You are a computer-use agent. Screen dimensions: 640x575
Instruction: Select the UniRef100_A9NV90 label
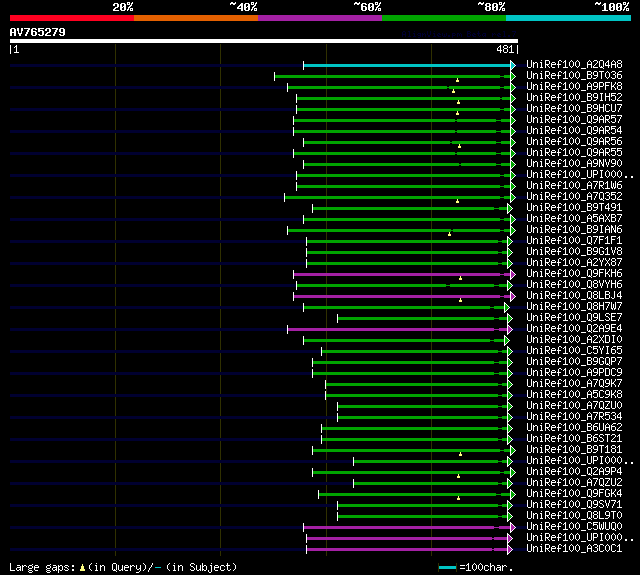pos(574,164)
